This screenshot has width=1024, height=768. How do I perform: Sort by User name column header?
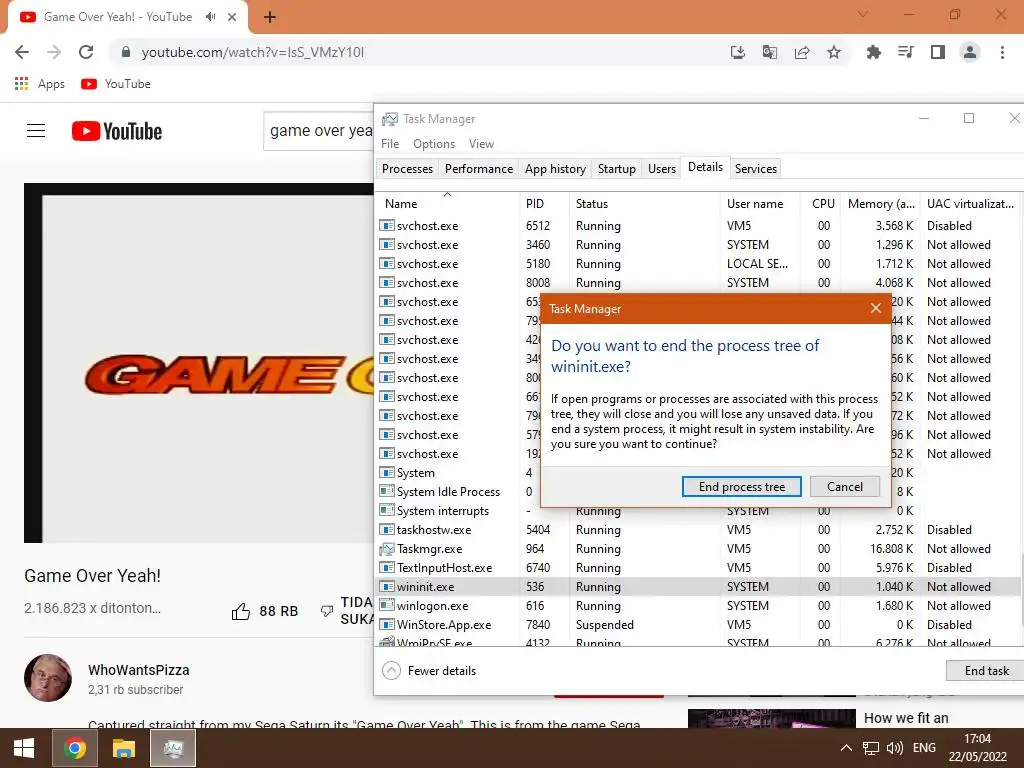pos(761,204)
